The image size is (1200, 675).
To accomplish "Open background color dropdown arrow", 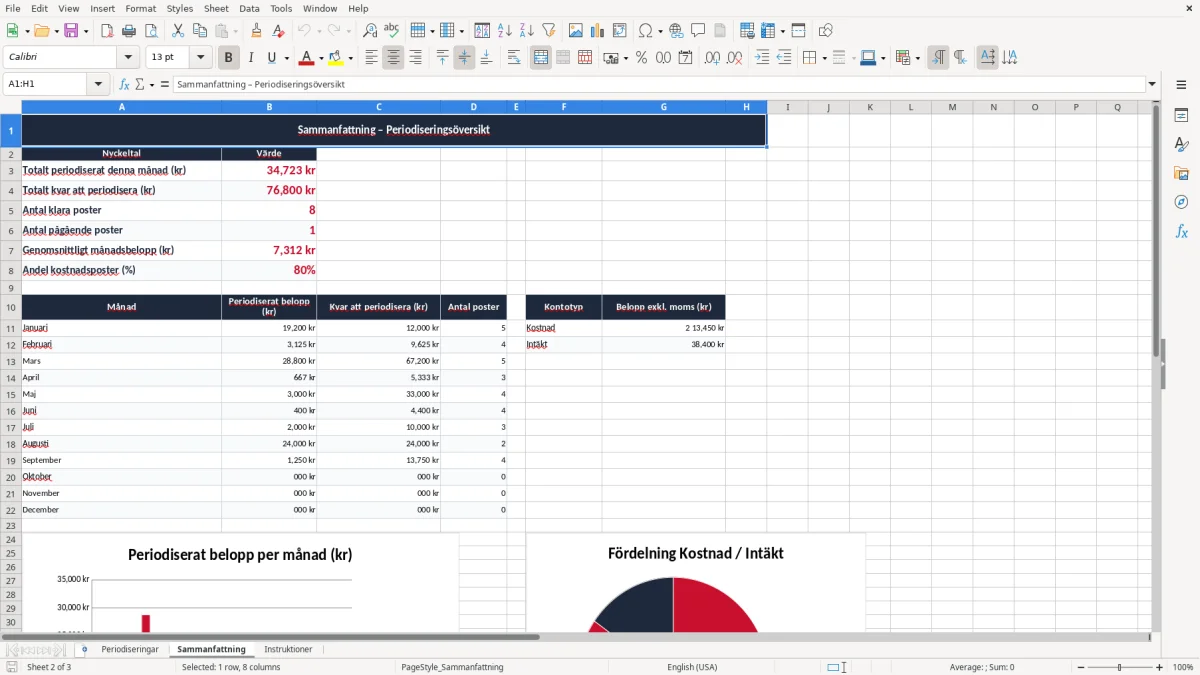I will coord(350,58).
